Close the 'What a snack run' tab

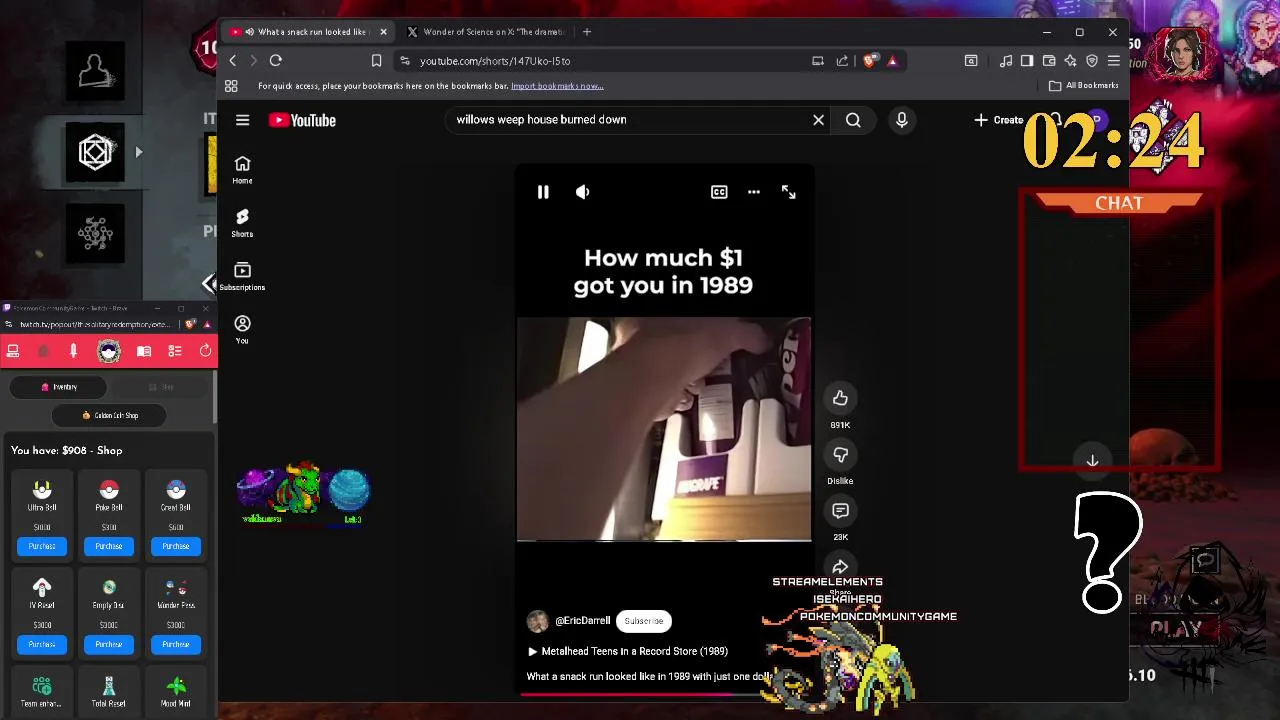(x=383, y=32)
